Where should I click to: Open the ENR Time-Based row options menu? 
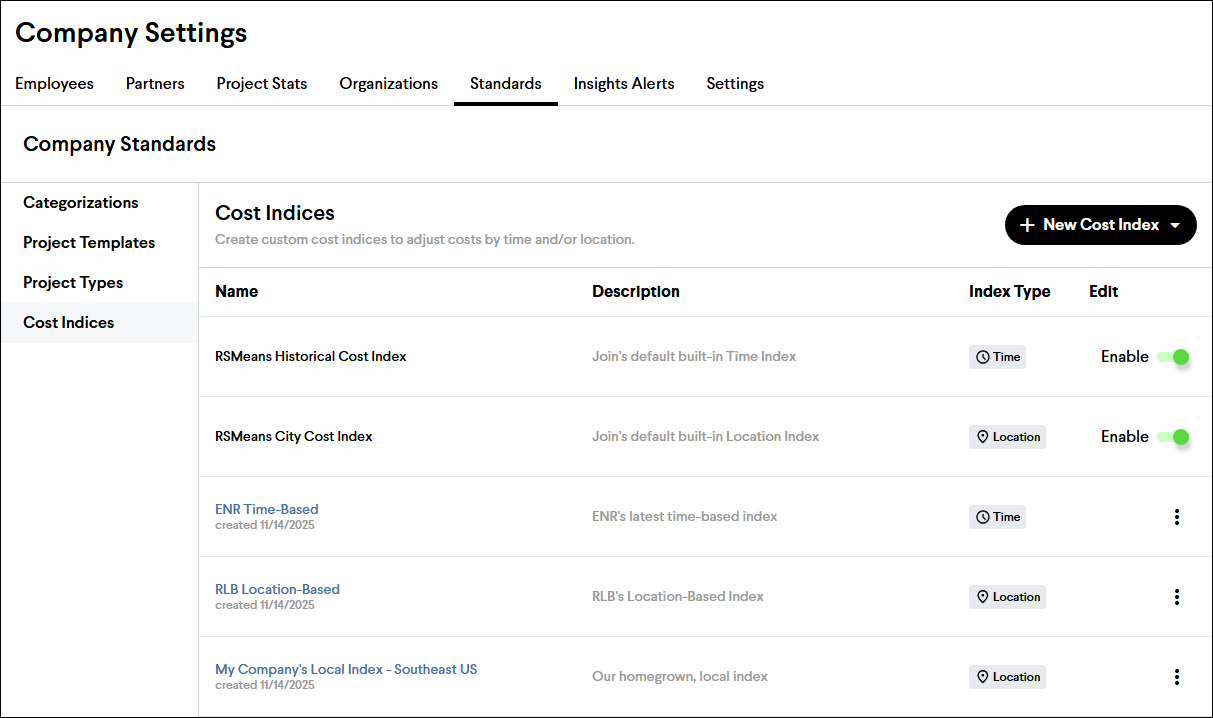pyautogui.click(x=1176, y=517)
